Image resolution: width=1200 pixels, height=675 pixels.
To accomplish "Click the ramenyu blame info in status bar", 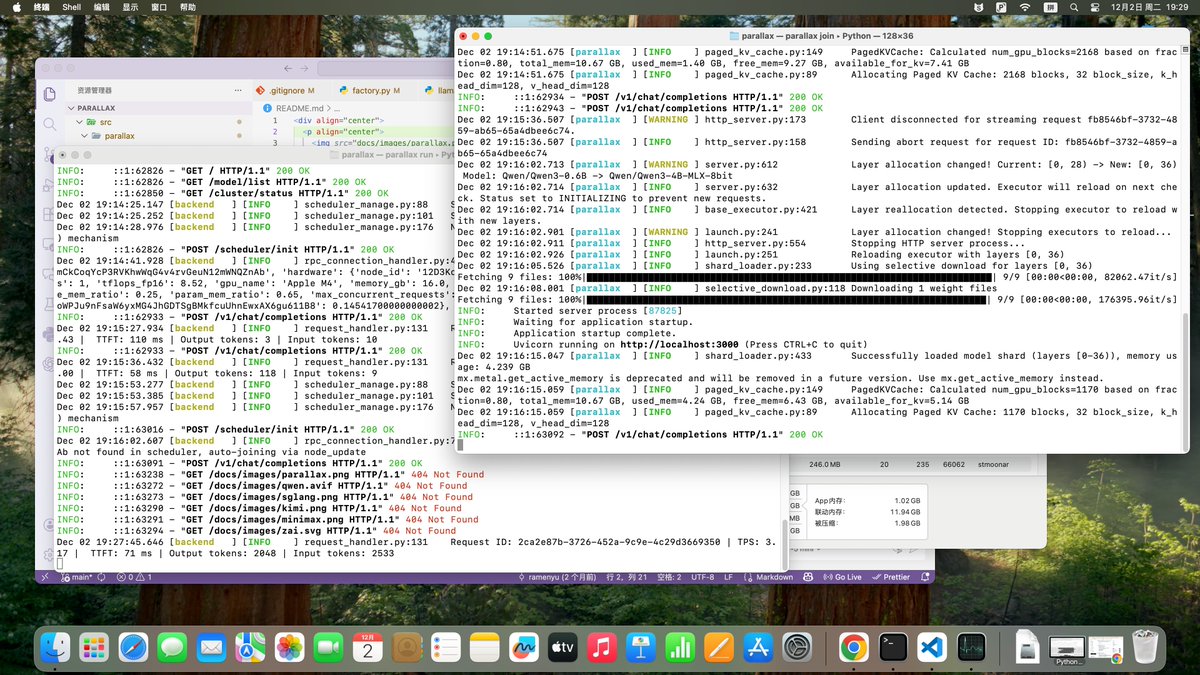I will (x=558, y=577).
